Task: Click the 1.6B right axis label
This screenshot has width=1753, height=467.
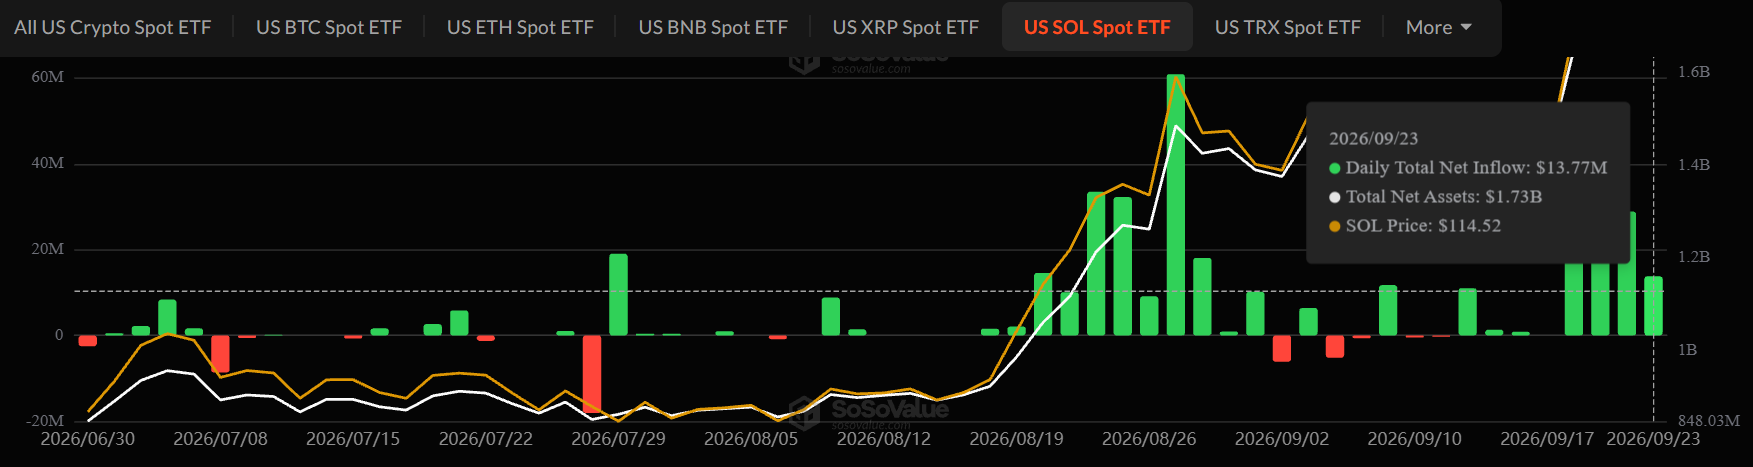Action: (x=1694, y=72)
